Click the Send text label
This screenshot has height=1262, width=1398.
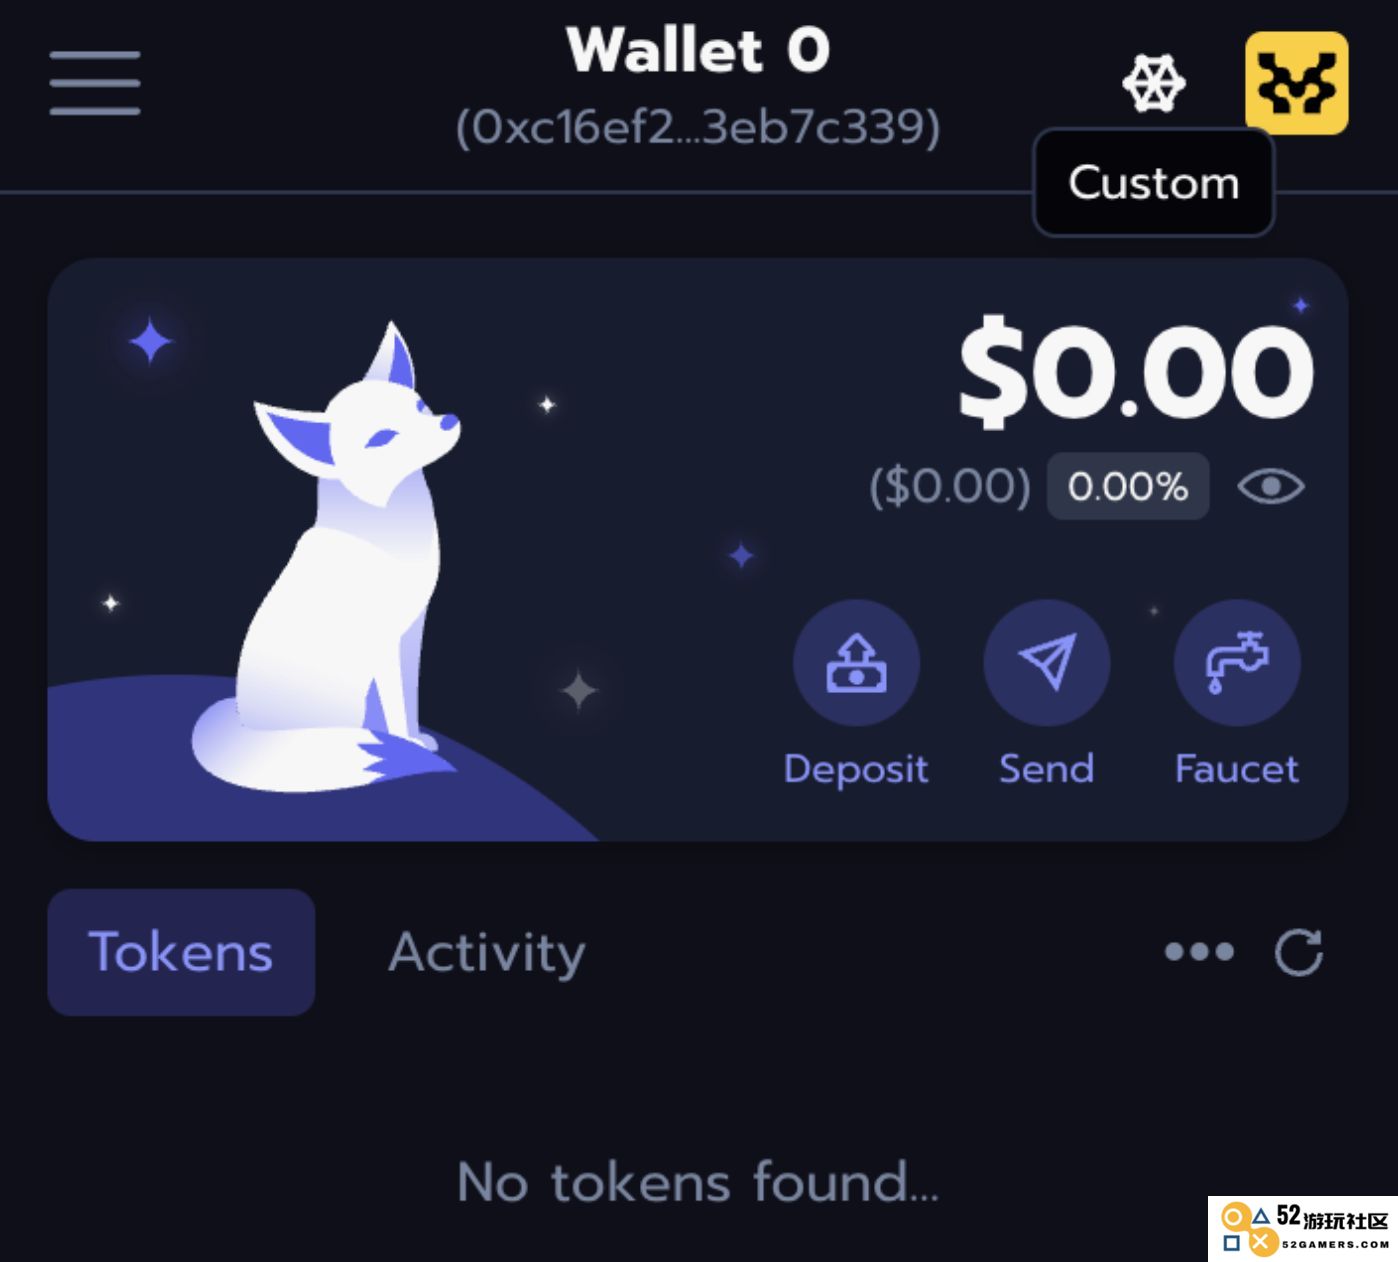click(x=1046, y=769)
